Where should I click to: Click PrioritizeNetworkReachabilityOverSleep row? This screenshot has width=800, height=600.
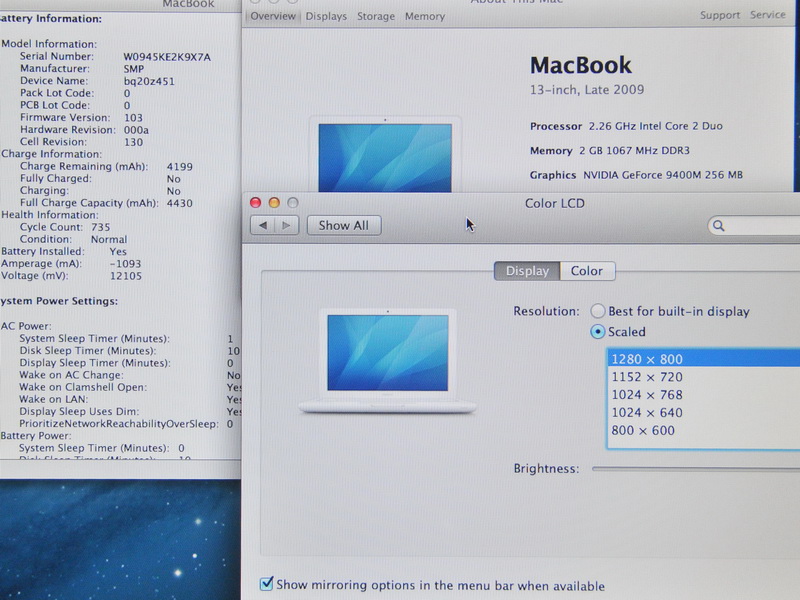(126, 424)
